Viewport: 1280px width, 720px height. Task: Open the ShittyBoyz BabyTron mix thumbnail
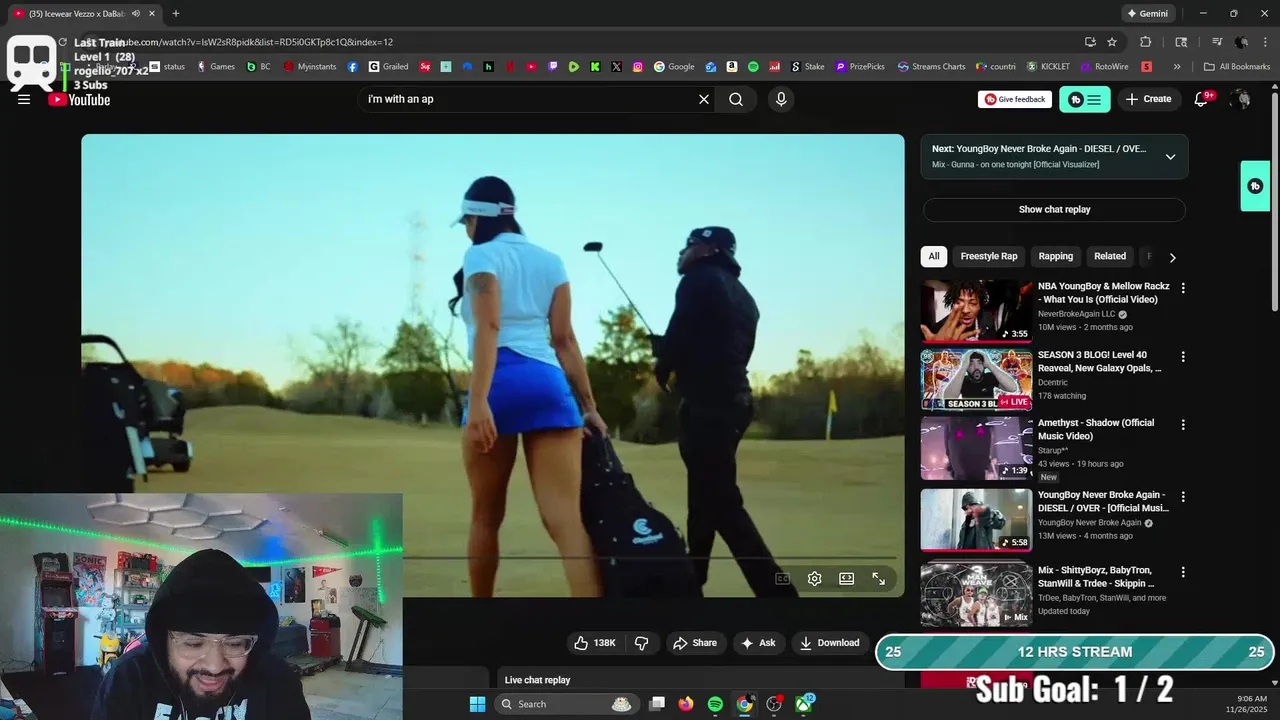pos(976,594)
